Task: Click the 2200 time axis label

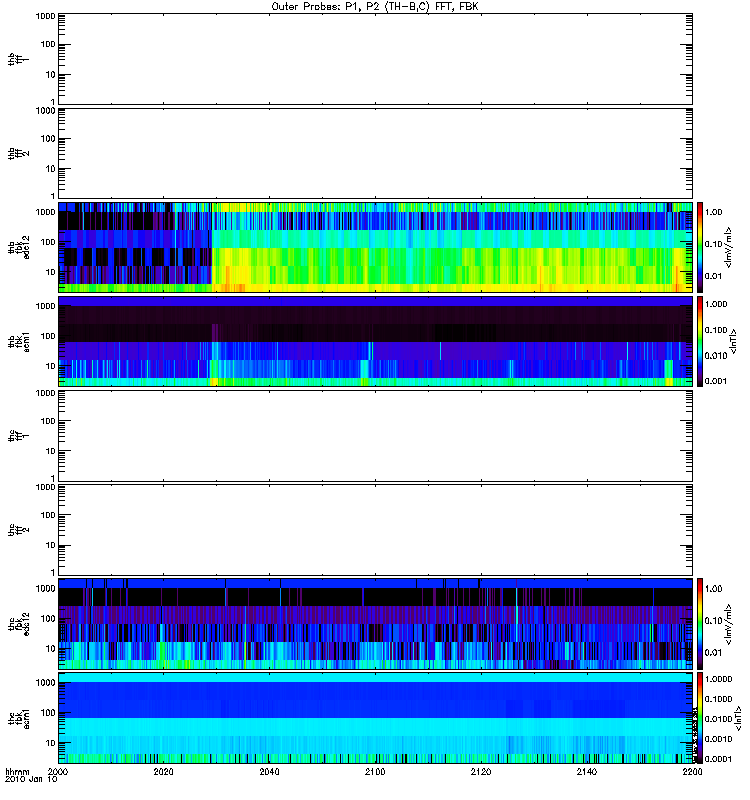Action: pyautogui.click(x=692, y=772)
